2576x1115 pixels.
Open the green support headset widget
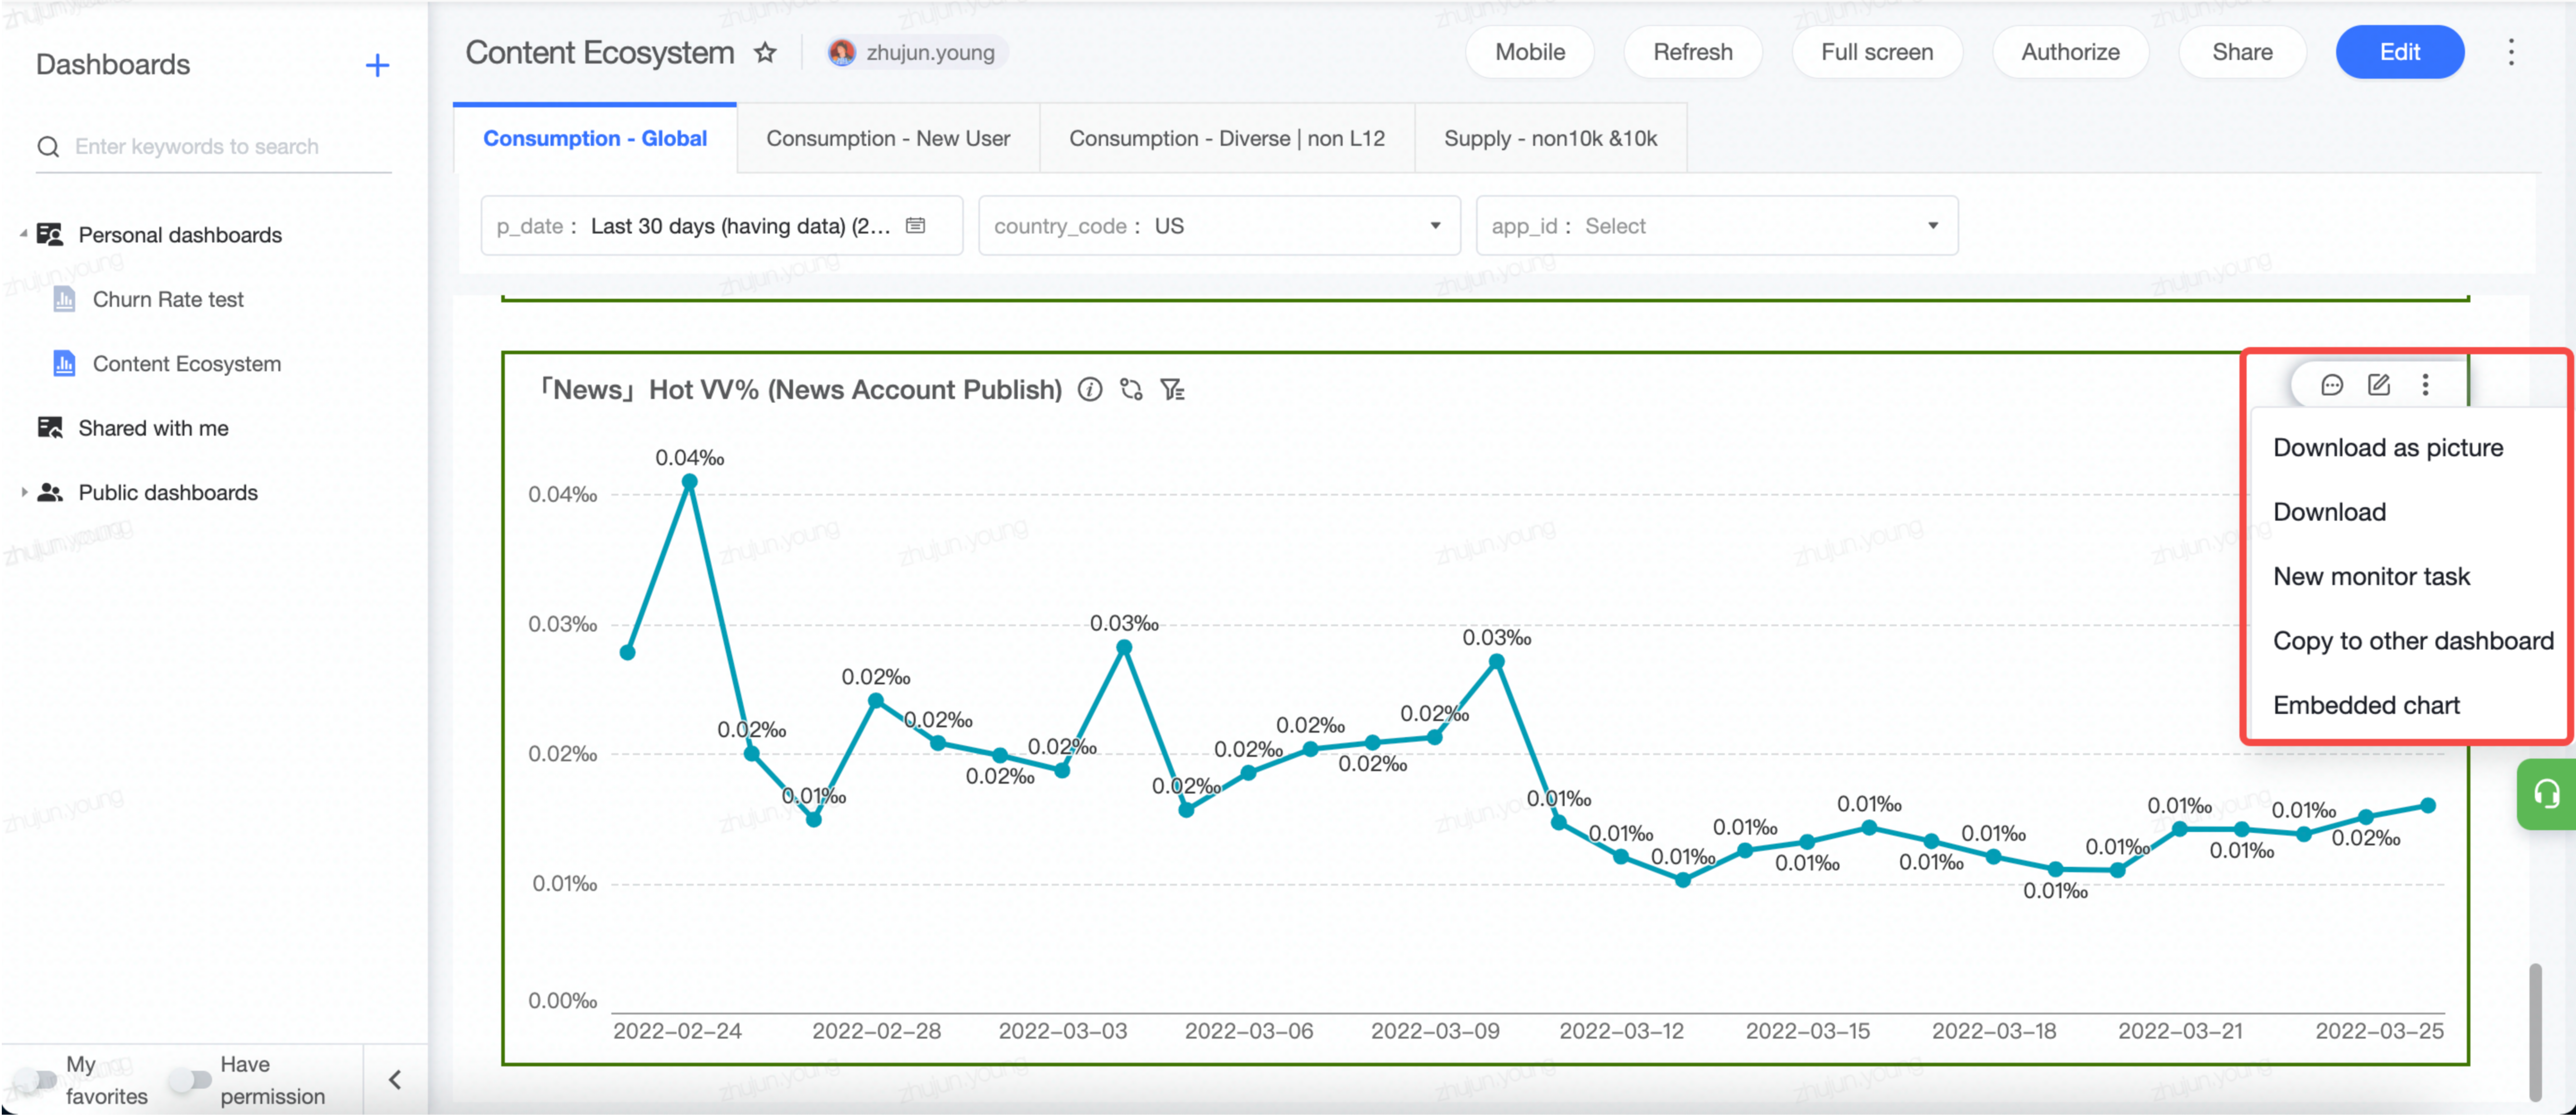click(x=2546, y=794)
